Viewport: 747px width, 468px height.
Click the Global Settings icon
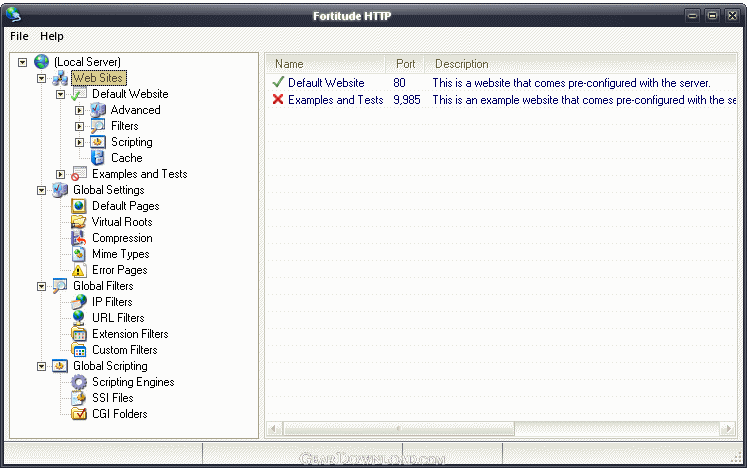click(60, 190)
